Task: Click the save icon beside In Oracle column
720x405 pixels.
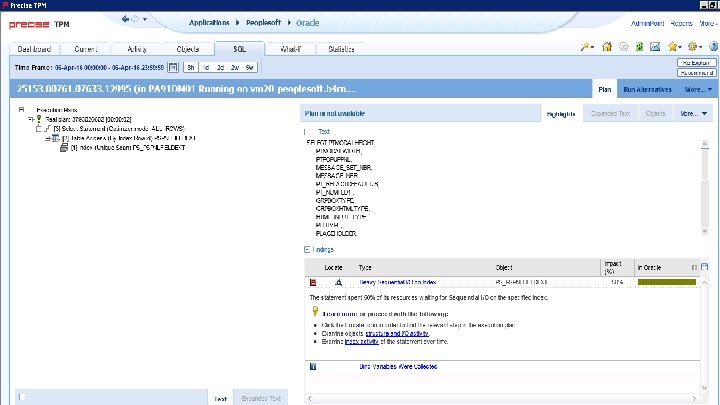Action: click(705, 267)
